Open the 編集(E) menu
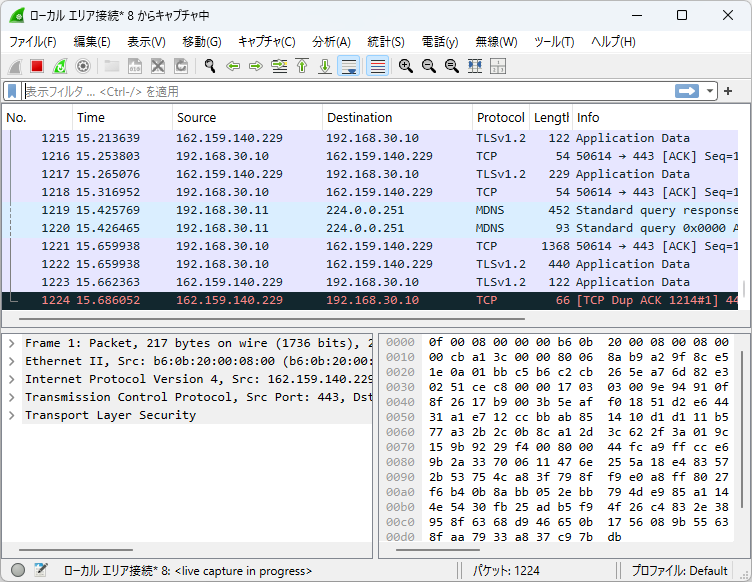The width and height of the screenshot is (752, 582). [x=92, y=42]
